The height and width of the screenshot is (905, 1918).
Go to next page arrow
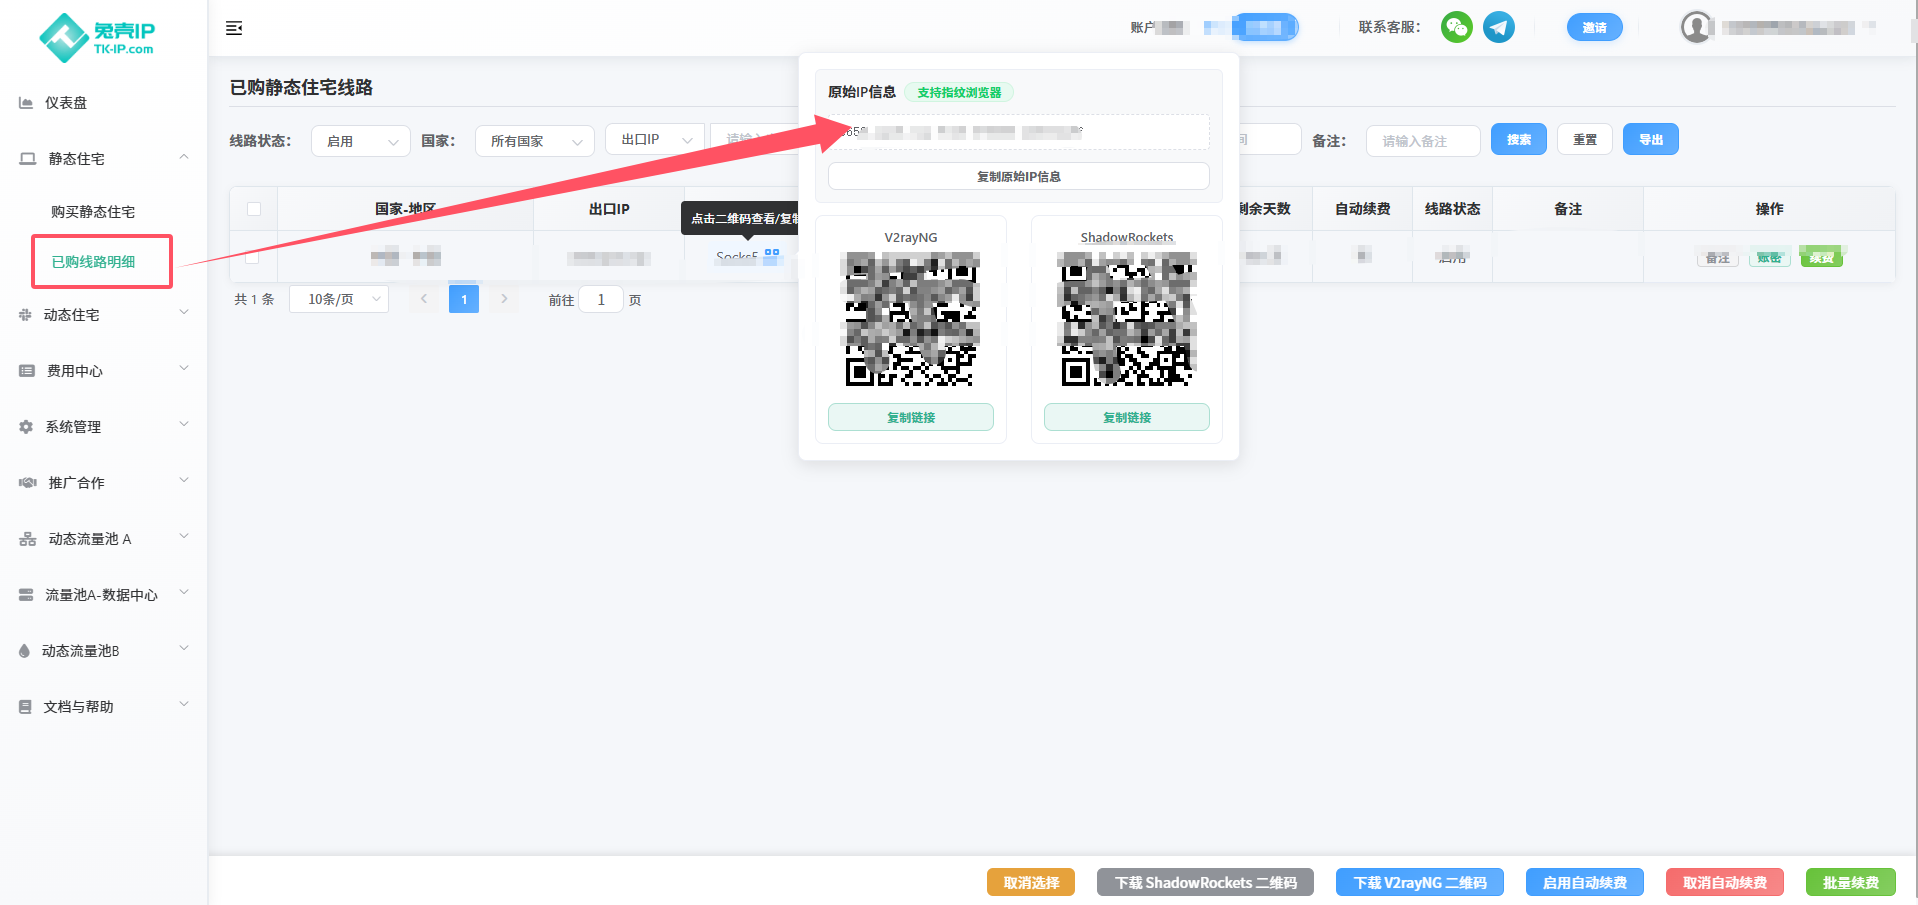pos(504,299)
